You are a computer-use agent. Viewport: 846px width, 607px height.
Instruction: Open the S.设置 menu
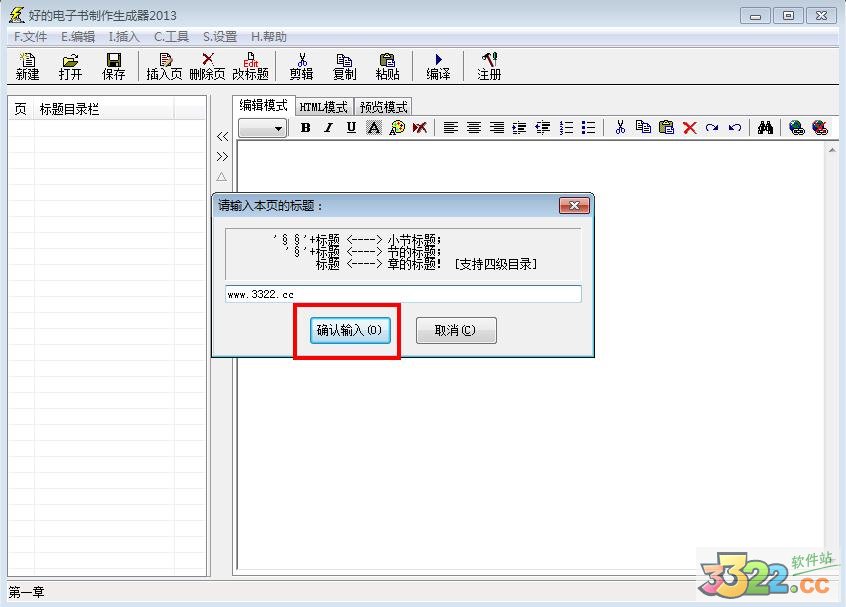(220, 37)
